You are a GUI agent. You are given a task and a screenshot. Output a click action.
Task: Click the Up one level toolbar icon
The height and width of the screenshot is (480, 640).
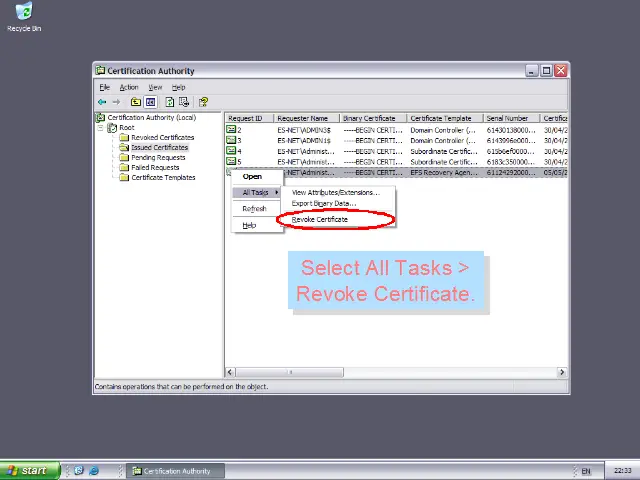click(136, 102)
